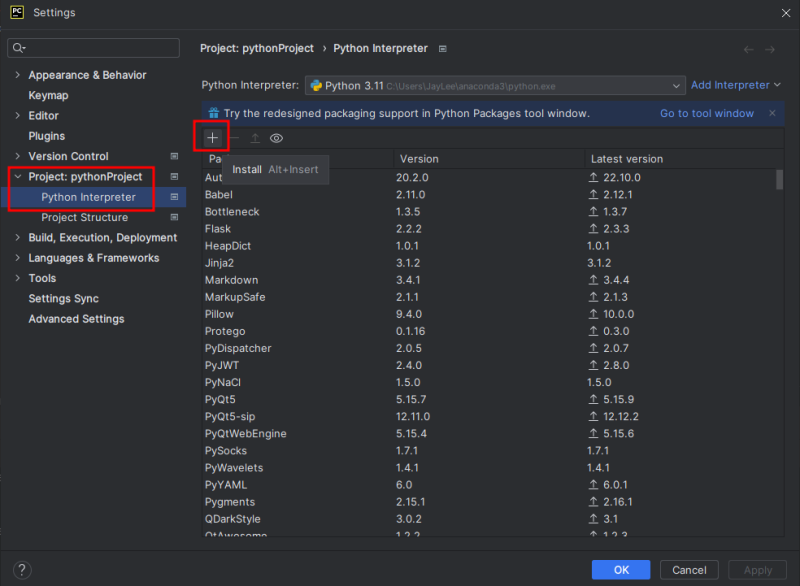
Task: Expand the Add Interpreter dropdown
Action: tap(735, 85)
